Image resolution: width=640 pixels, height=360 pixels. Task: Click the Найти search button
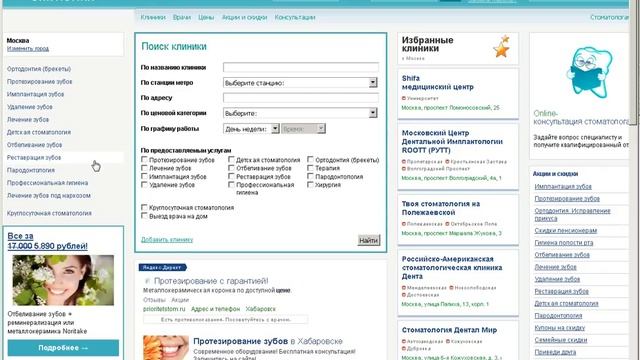pyautogui.click(x=369, y=240)
